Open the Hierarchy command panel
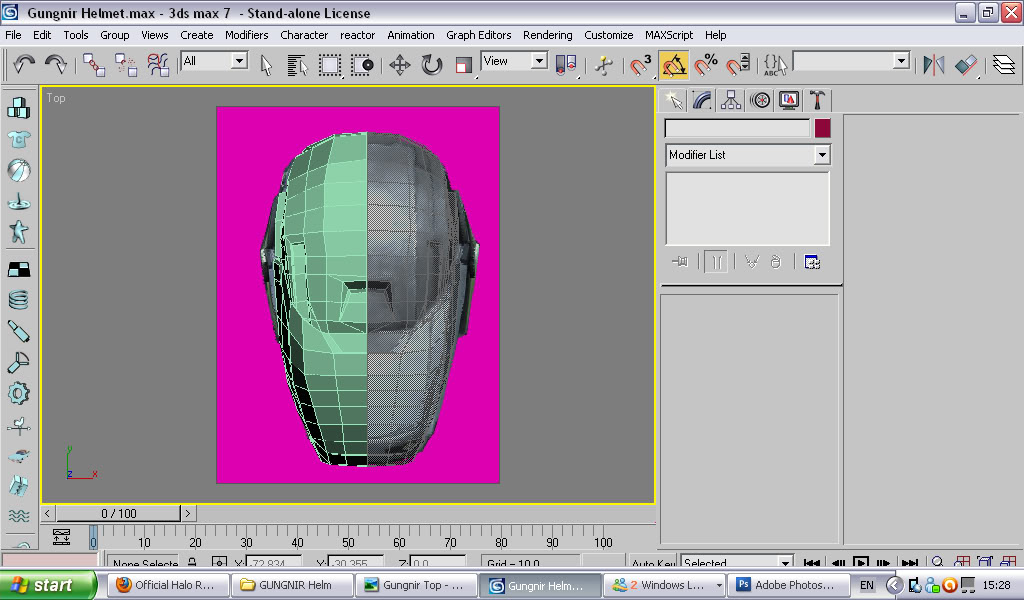 point(731,100)
